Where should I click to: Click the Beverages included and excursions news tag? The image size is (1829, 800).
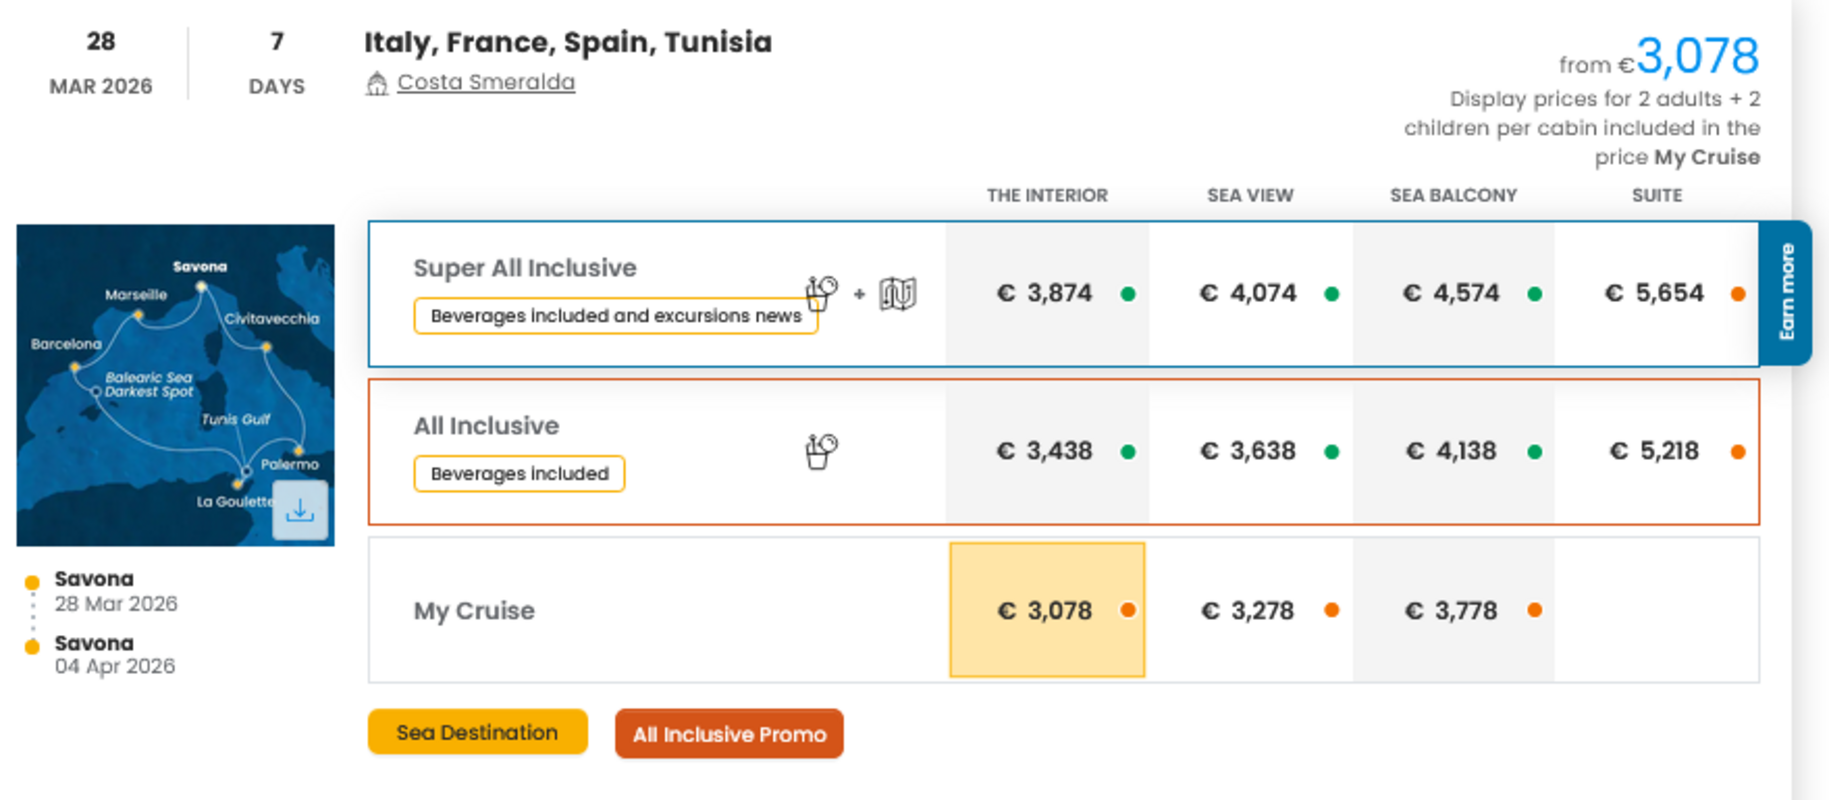point(615,316)
